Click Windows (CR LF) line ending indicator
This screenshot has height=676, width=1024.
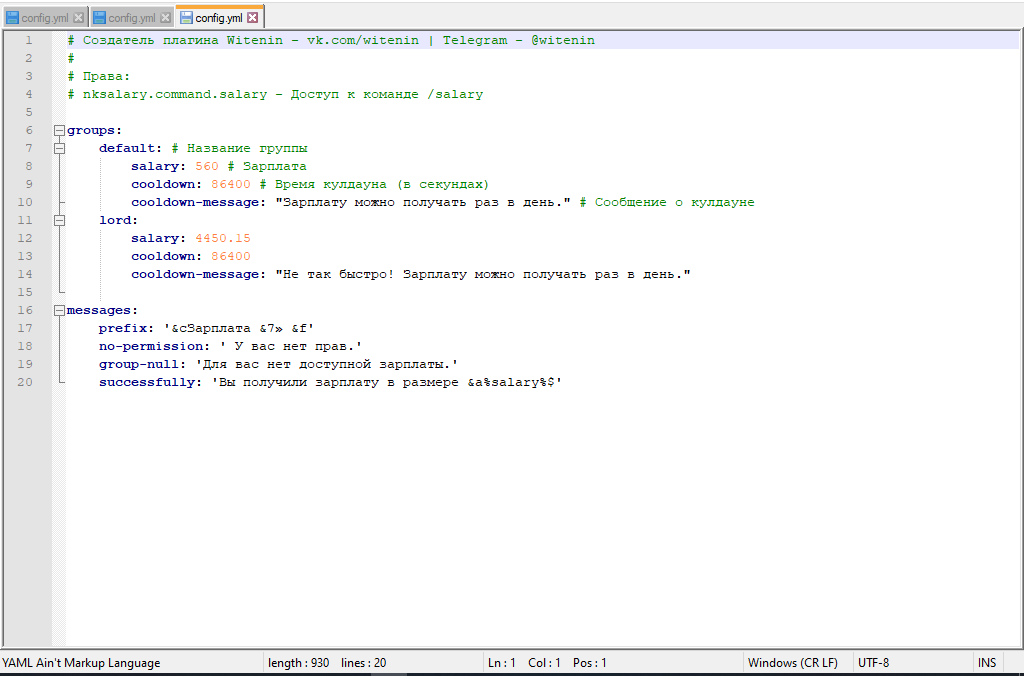793,663
